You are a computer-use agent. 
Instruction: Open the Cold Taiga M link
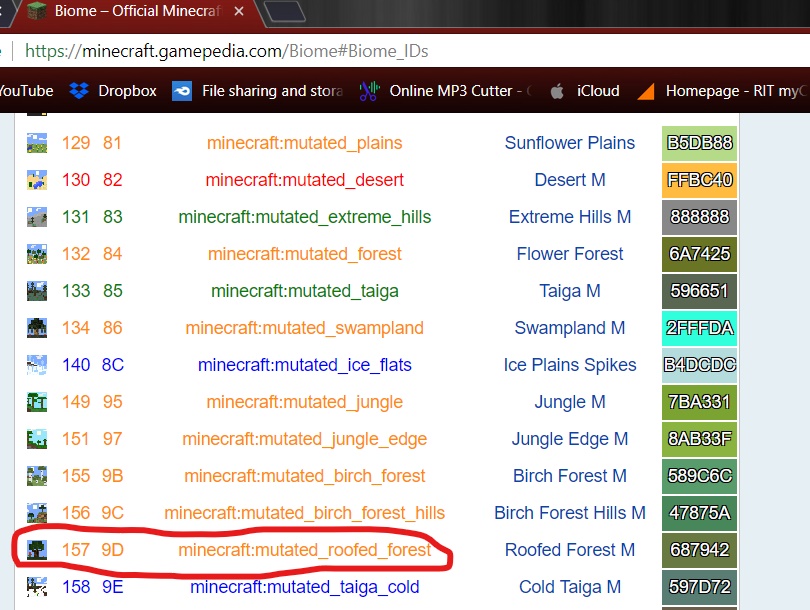[570, 587]
